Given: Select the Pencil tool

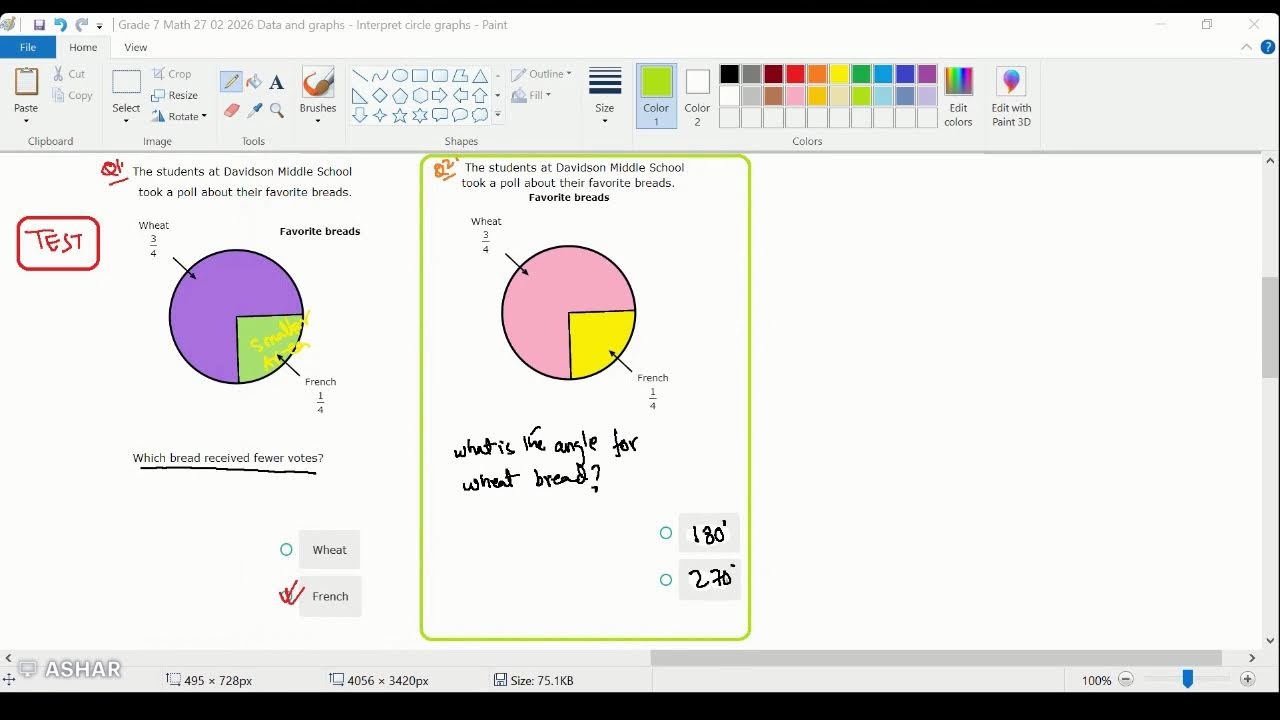Looking at the screenshot, I should click(231, 82).
